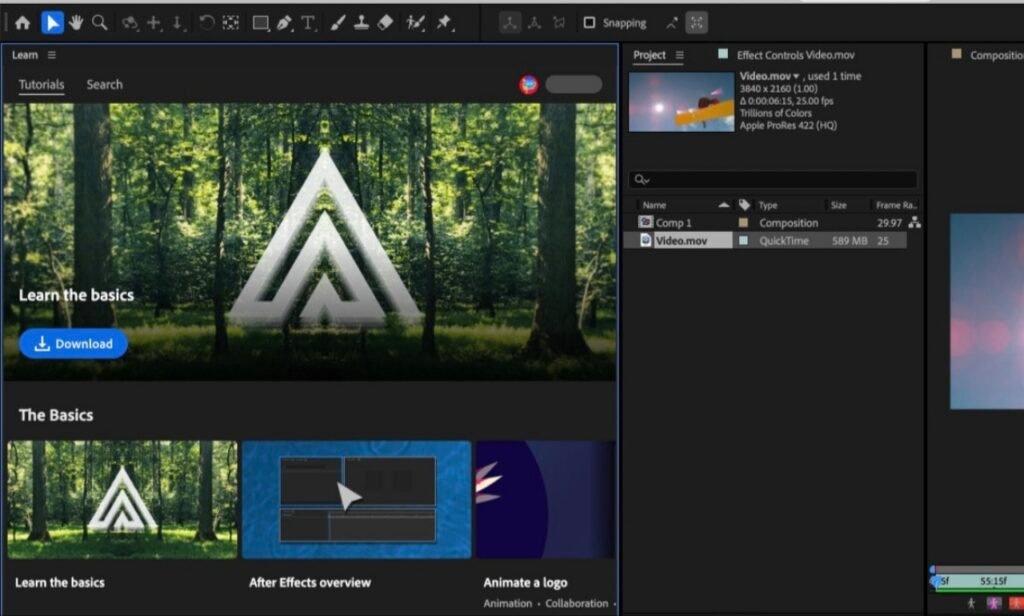The image size is (1024, 616).
Task: Select the Type tool
Action: 308,22
